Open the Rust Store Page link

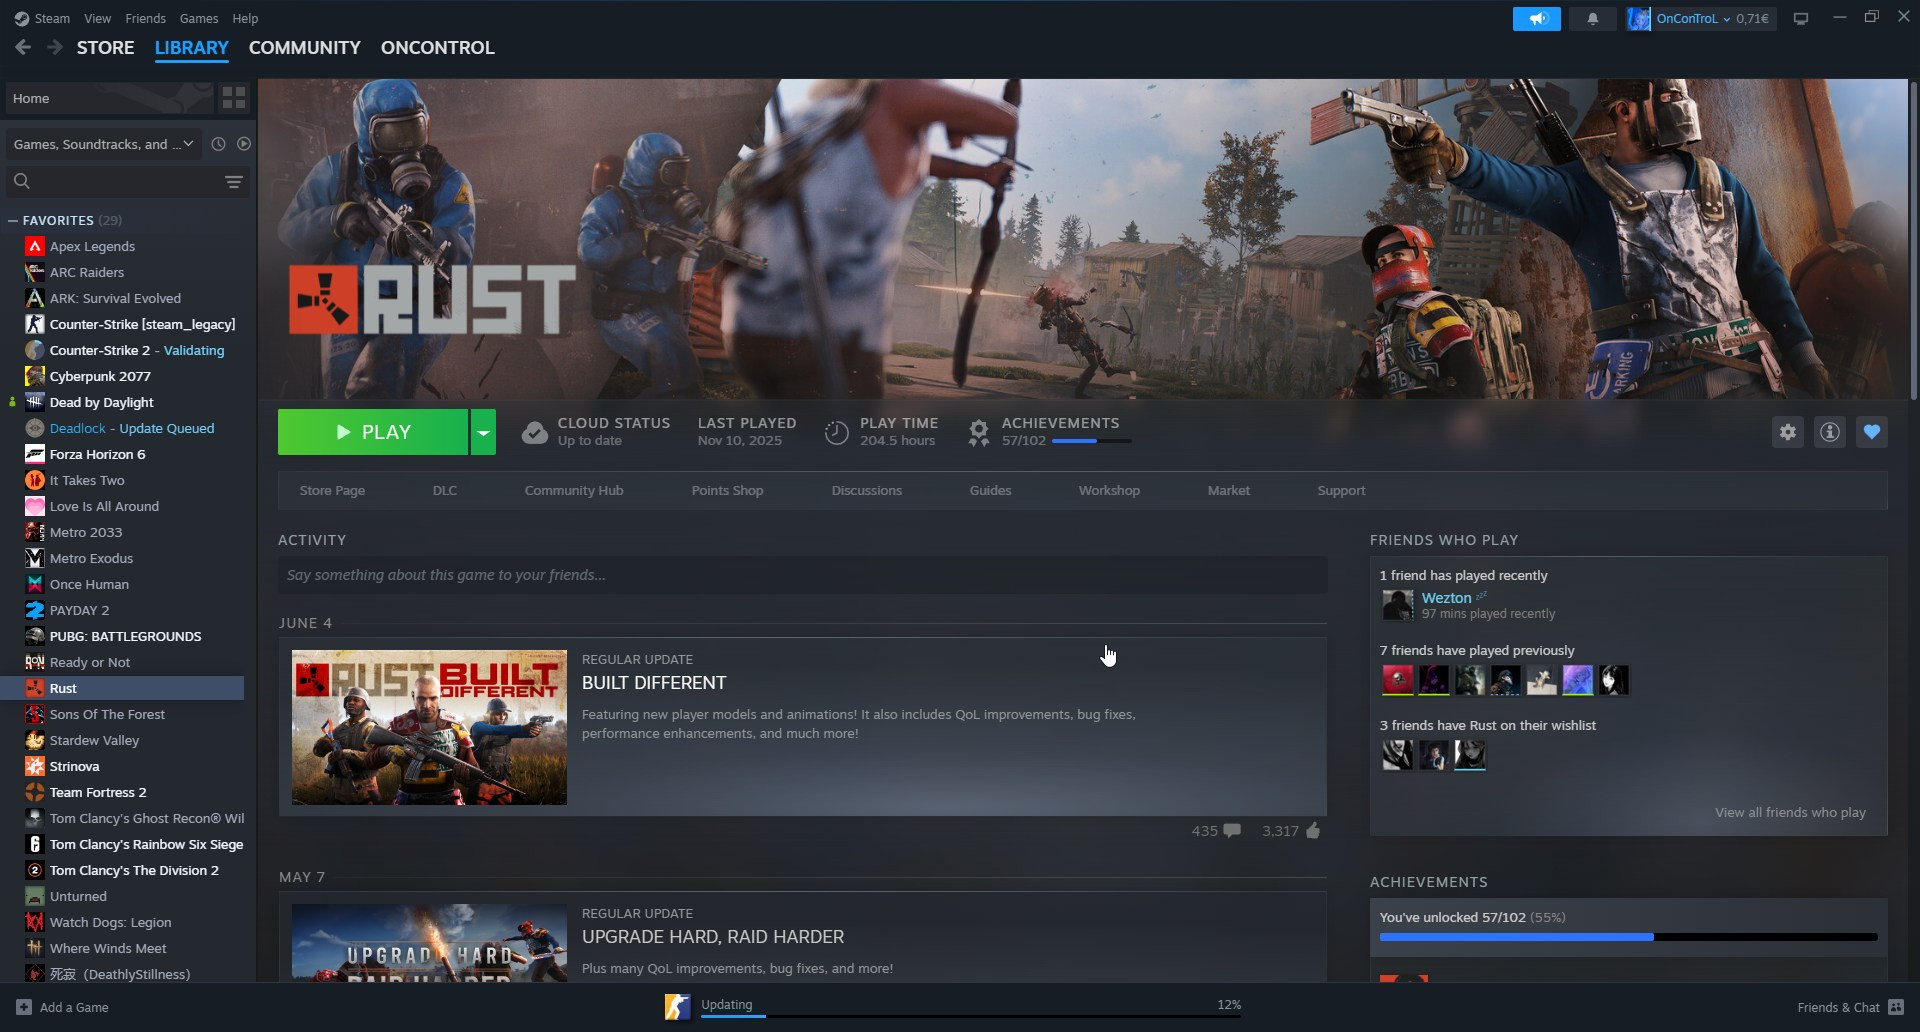click(x=332, y=490)
